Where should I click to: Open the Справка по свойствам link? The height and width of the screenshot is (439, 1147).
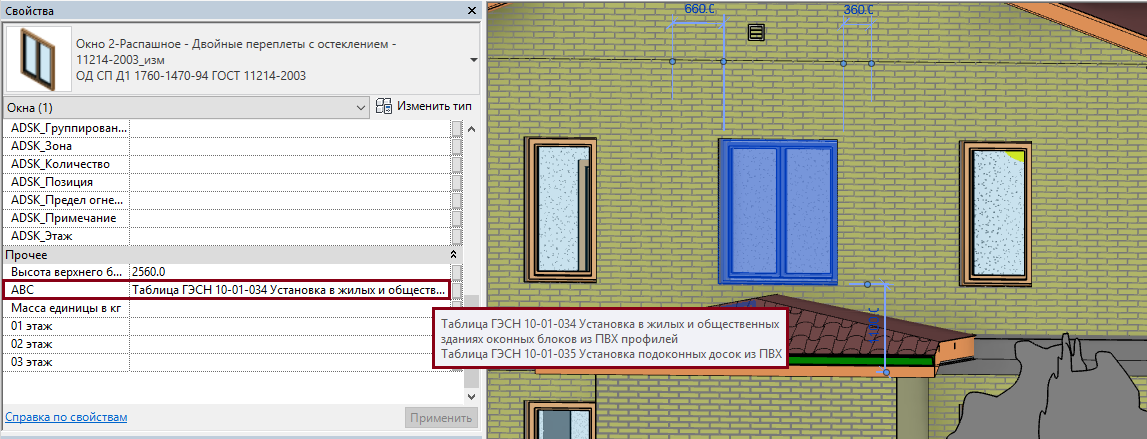pos(66,417)
